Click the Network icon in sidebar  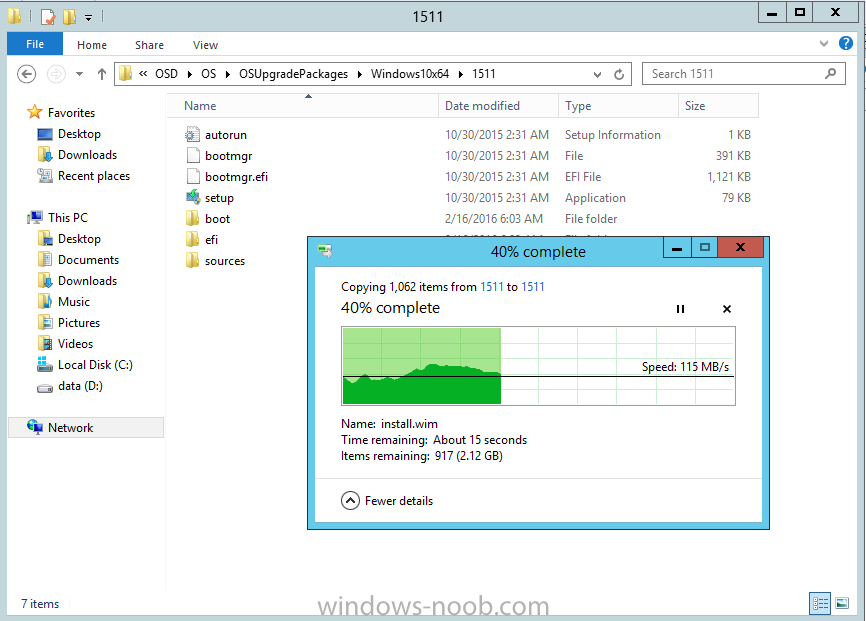(35, 427)
